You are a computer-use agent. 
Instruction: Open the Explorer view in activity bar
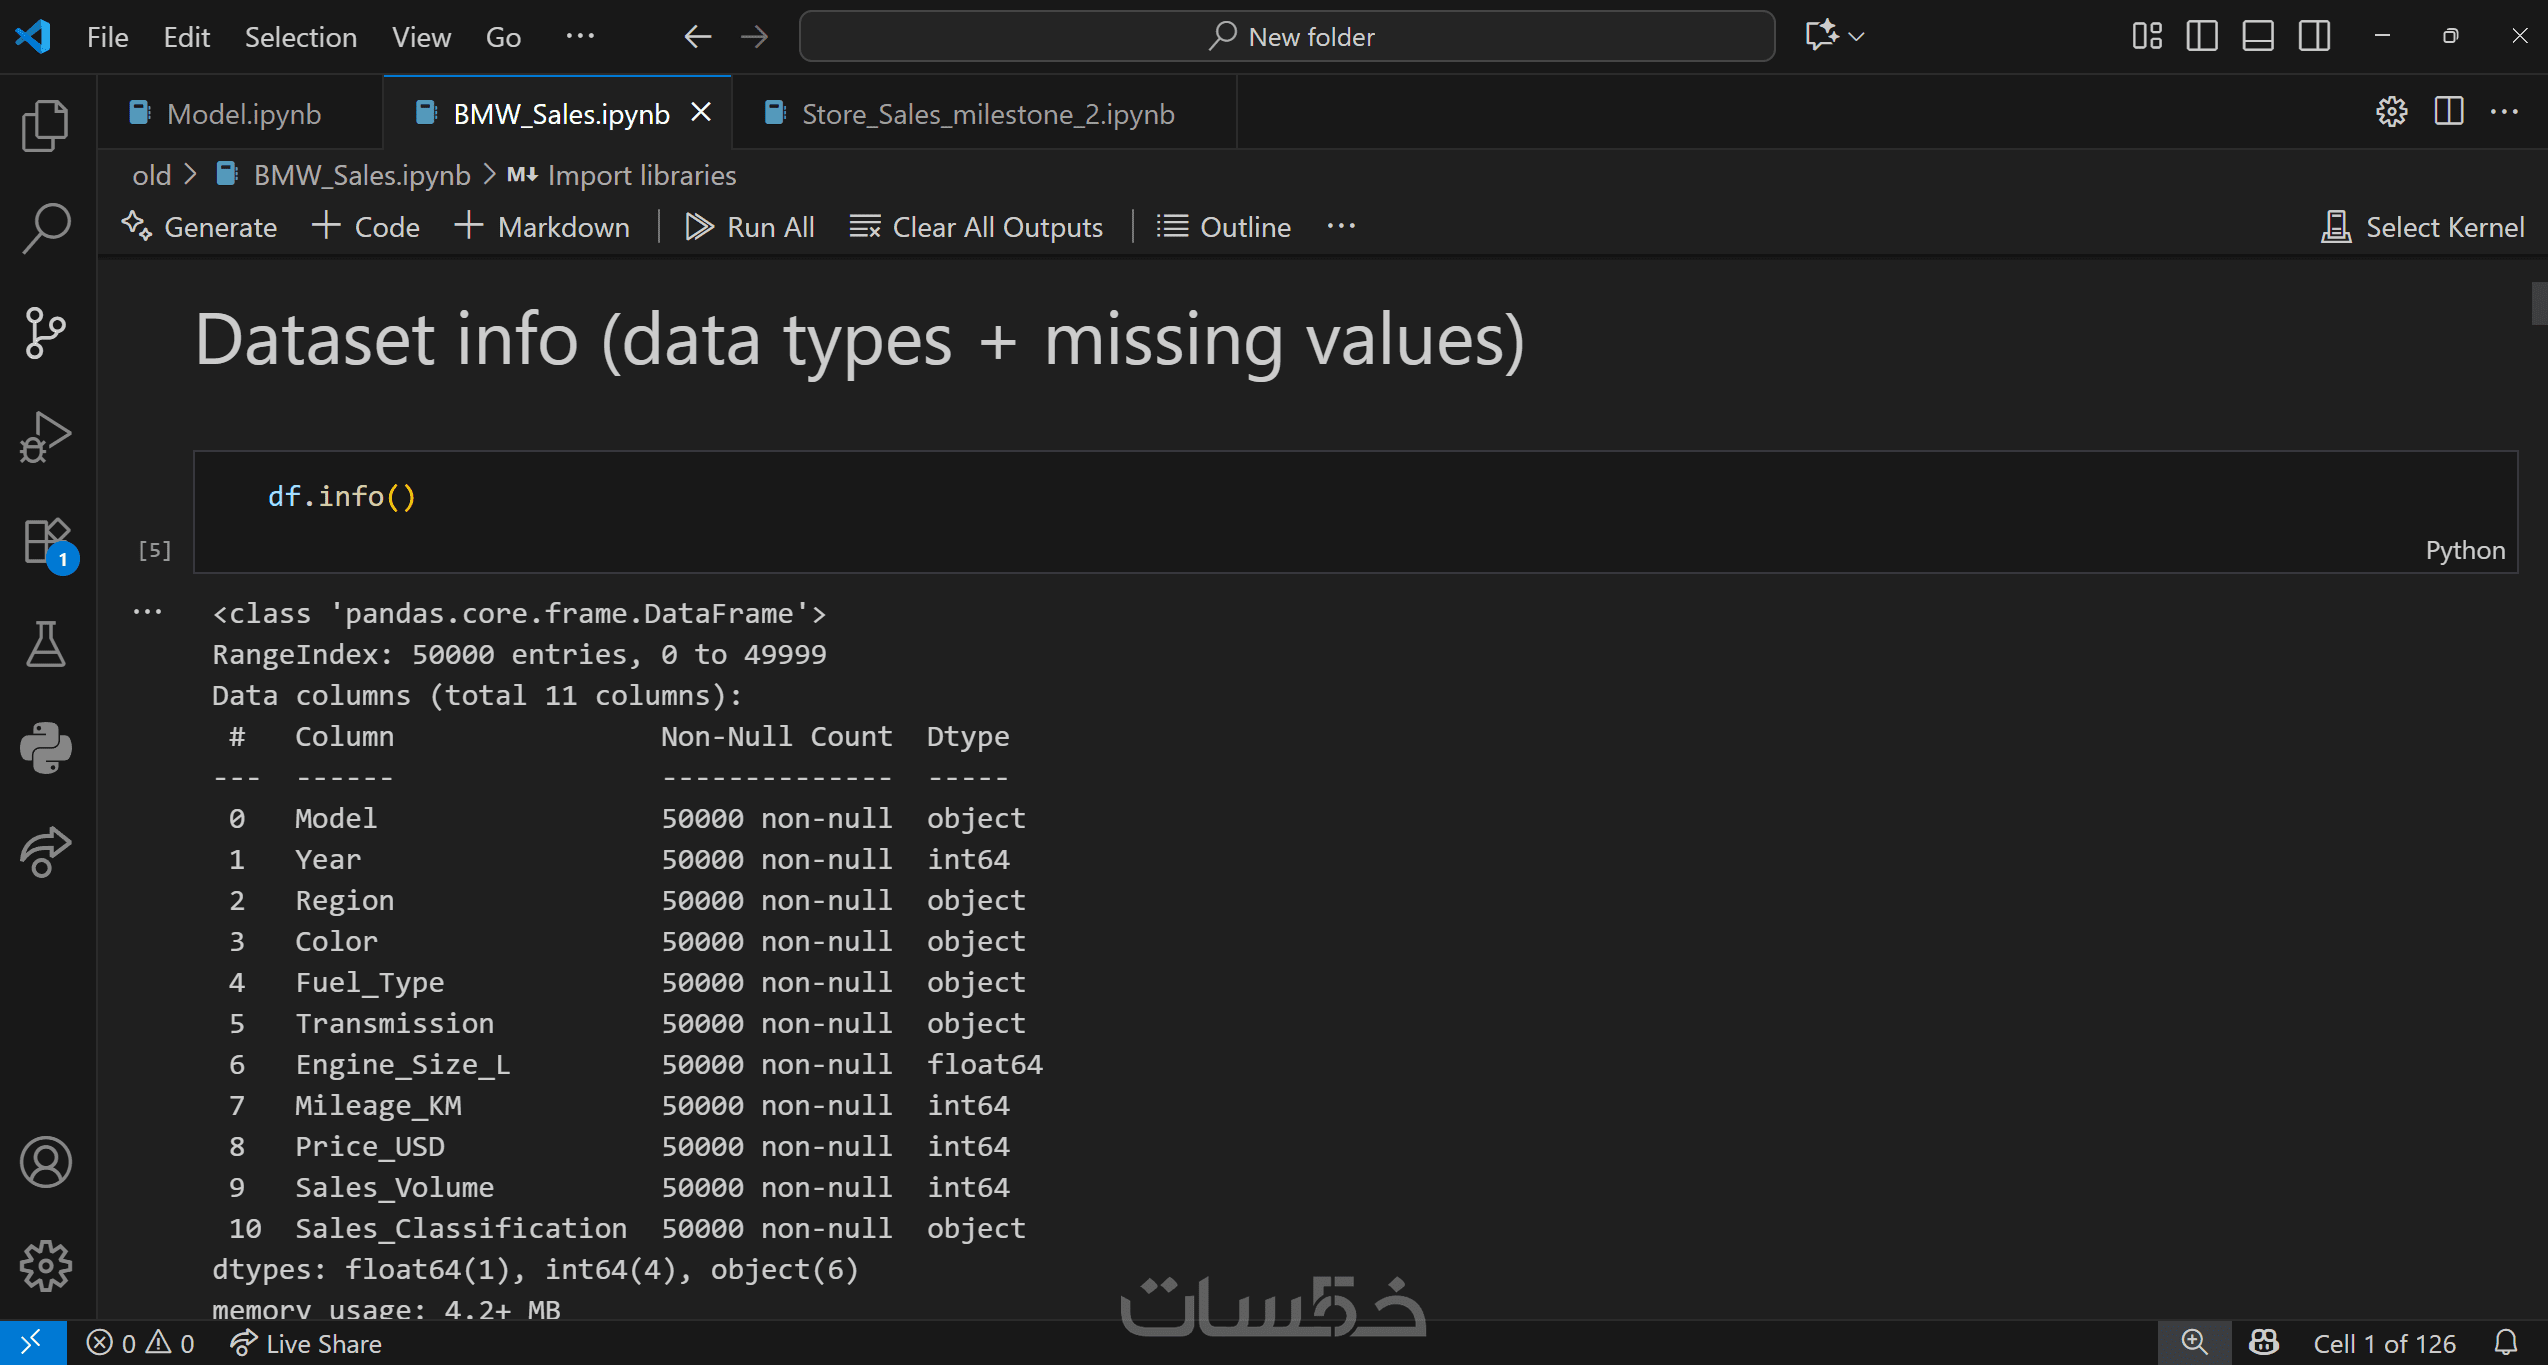(45, 126)
